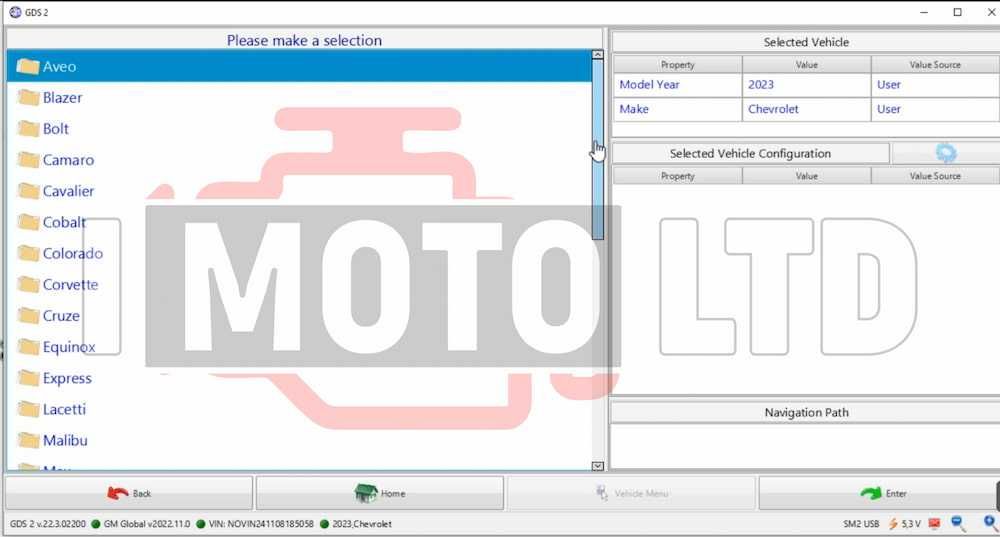The height and width of the screenshot is (537, 1000).
Task: Select the Blazer model name
Action: click(x=62, y=98)
